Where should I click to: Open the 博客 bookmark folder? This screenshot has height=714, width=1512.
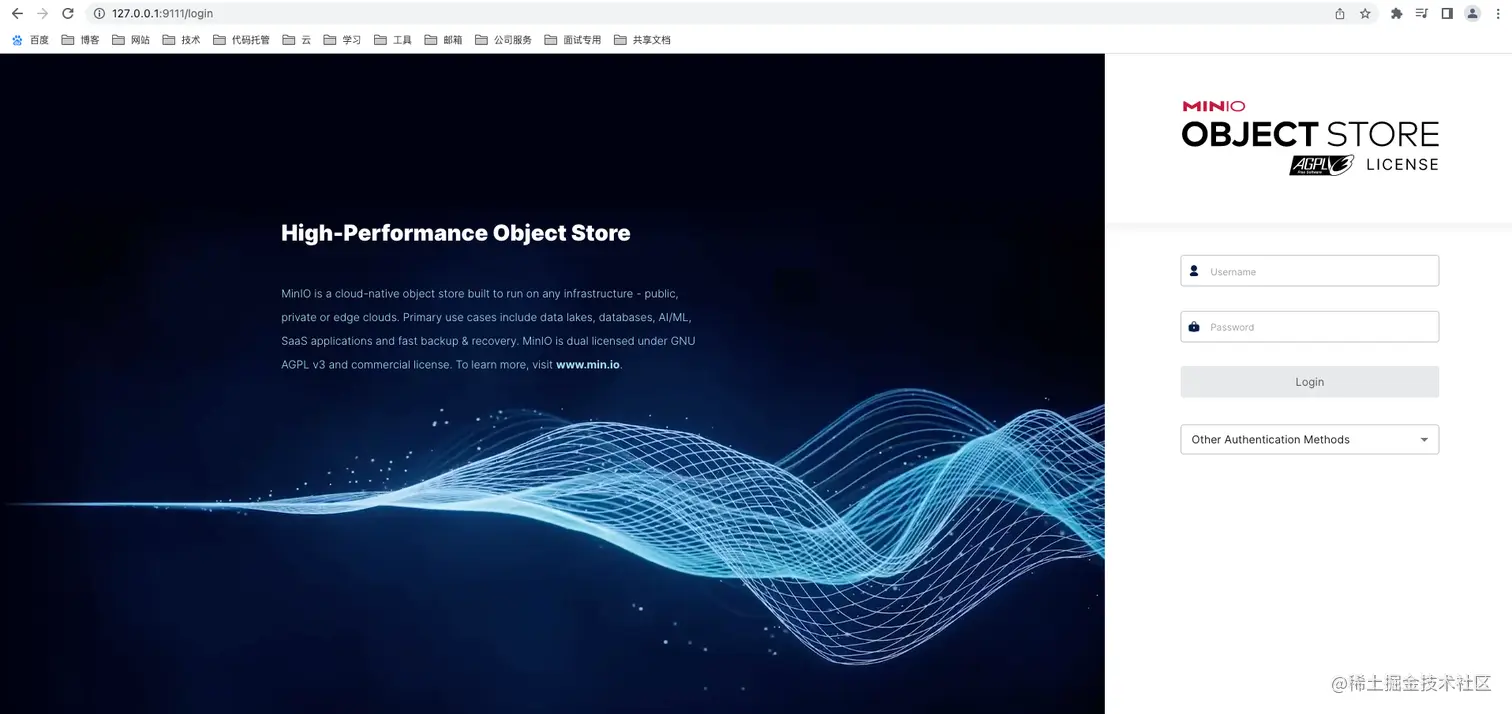pyautogui.click(x=81, y=40)
